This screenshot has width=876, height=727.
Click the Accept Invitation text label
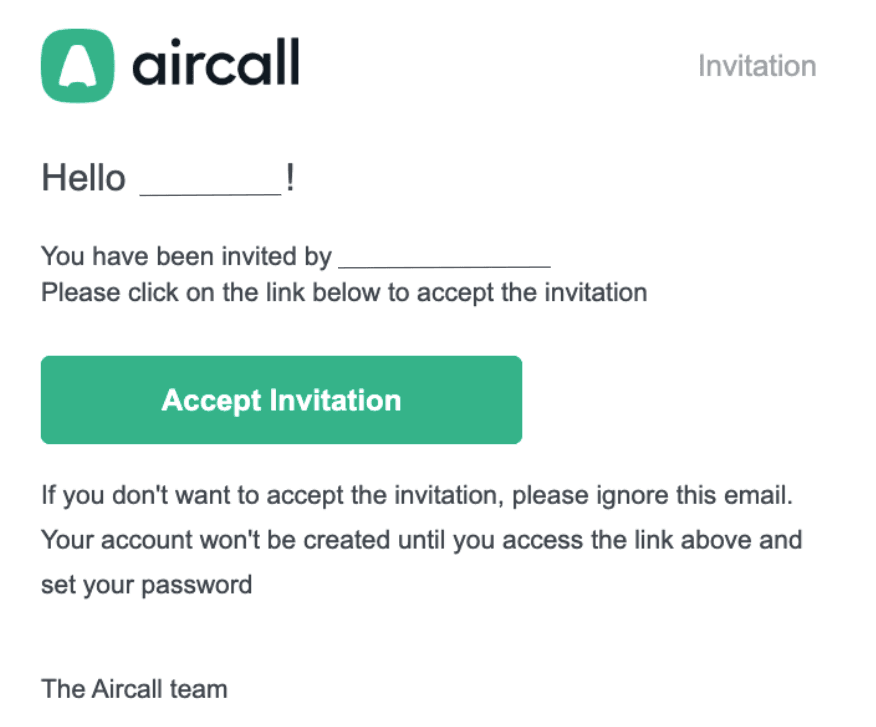point(281,399)
